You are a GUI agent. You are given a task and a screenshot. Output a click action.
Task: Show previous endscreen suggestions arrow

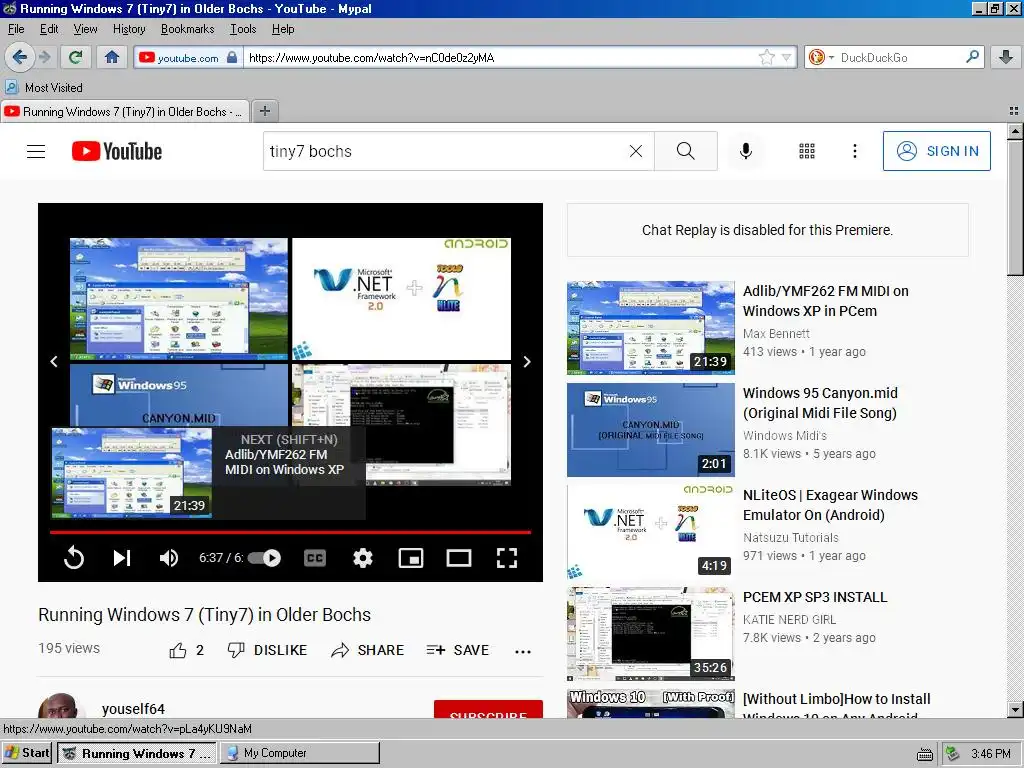click(x=54, y=361)
